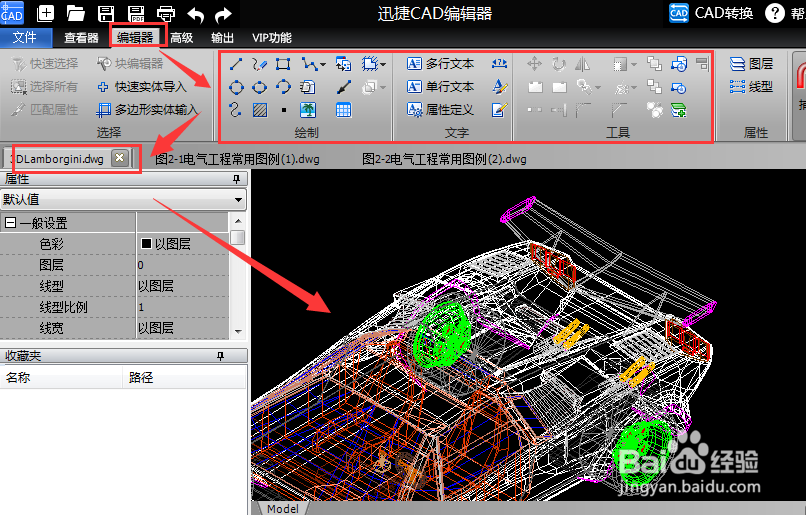Save as PDF from the title bar
Screen dimensions: 806x515
tap(136, 13)
